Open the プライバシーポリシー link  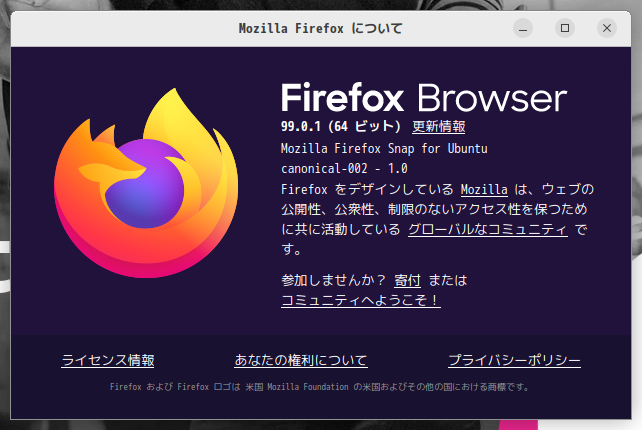point(514,360)
